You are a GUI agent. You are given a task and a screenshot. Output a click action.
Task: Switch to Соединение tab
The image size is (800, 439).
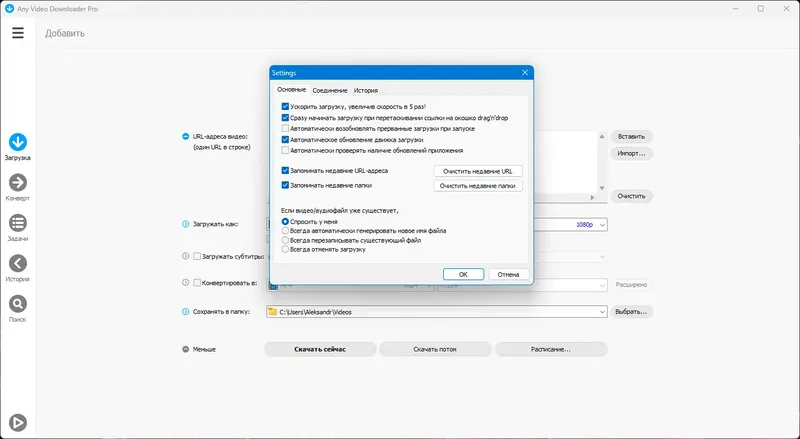(330, 90)
